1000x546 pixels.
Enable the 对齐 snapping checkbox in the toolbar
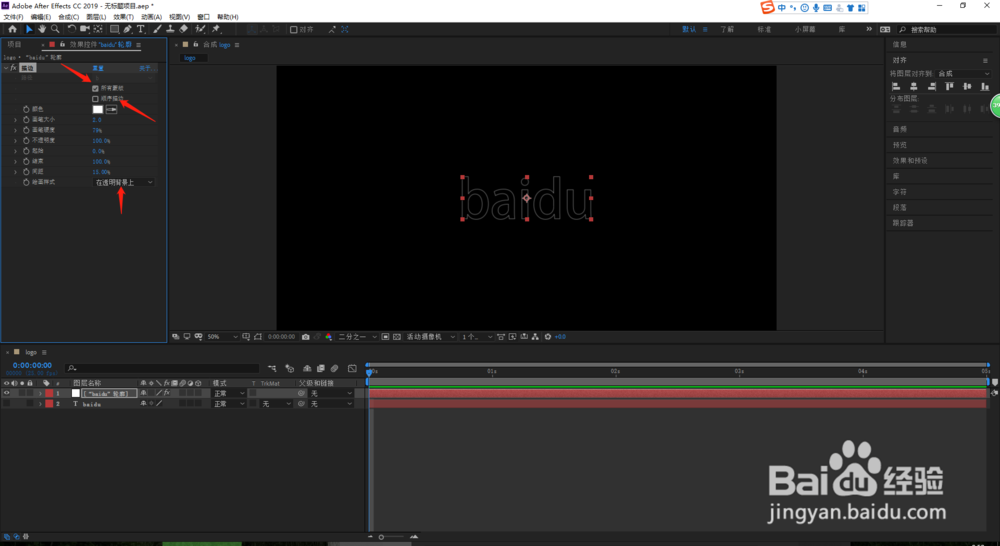[x=294, y=29]
